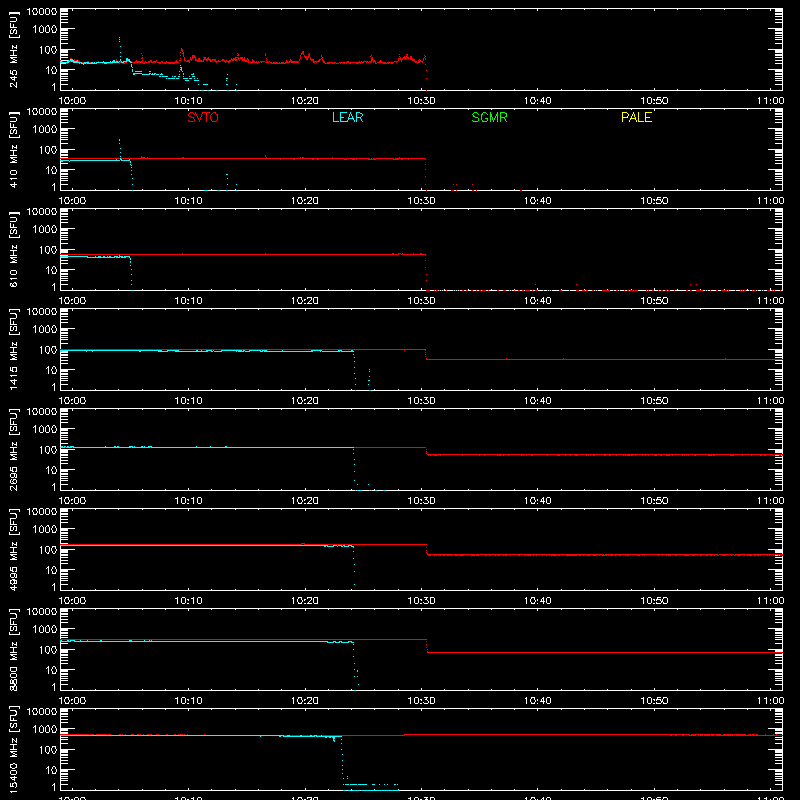Click the "8800 MHz [SFU]" axis title
800x800 pixels.
click(13, 649)
